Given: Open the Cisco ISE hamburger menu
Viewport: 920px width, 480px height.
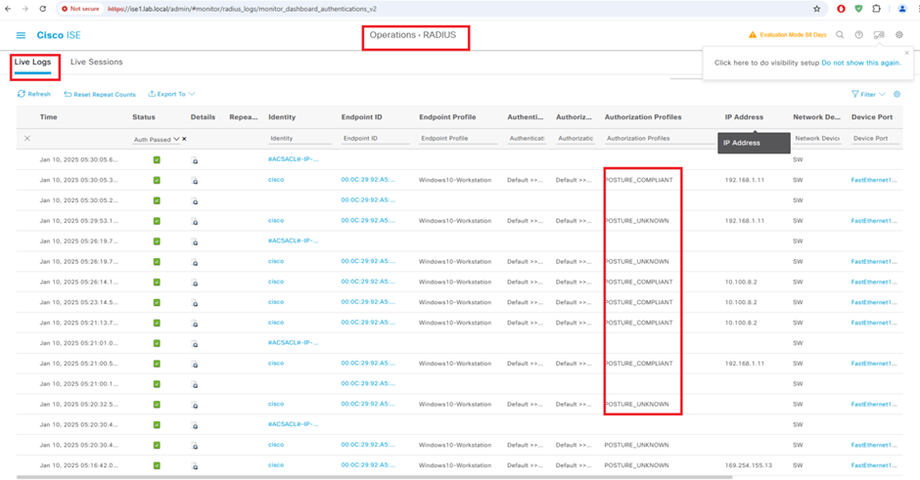Looking at the screenshot, I should pos(21,35).
